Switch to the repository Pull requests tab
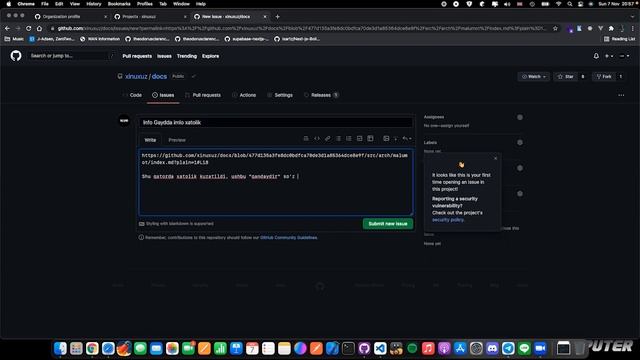Viewport: 640px width, 360px height. click(x=203, y=95)
